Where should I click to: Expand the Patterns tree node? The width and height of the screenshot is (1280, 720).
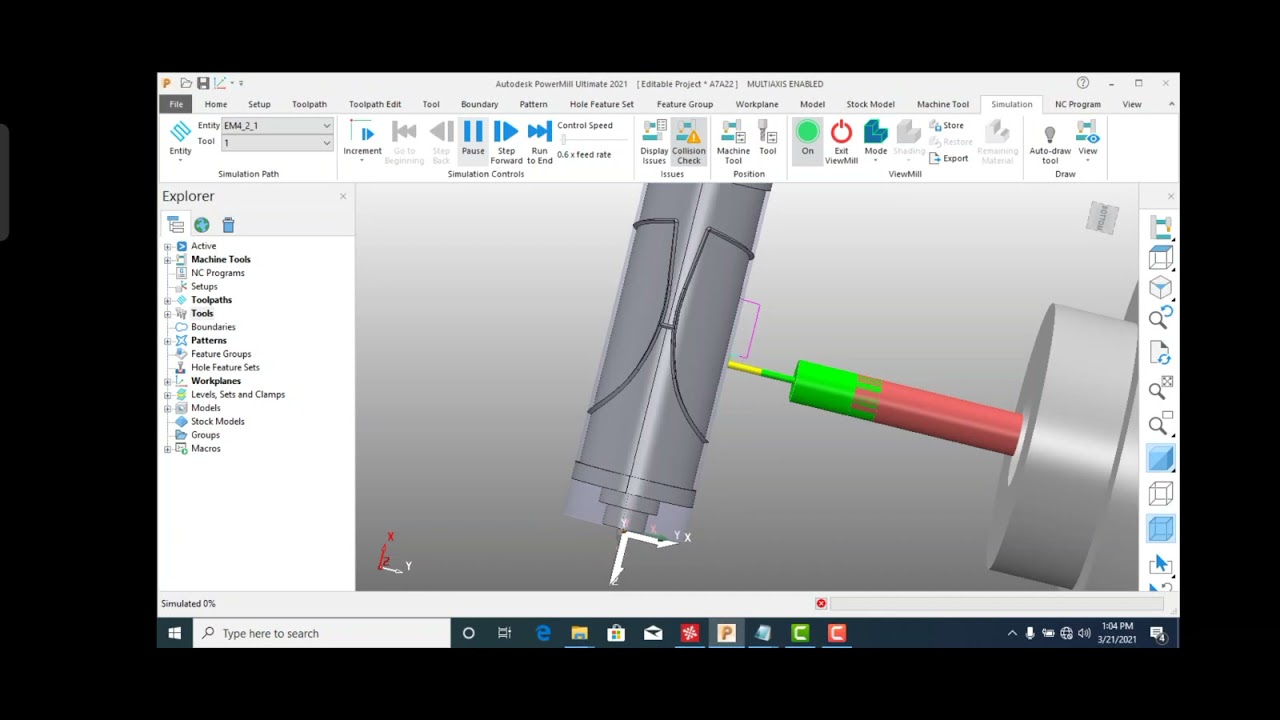point(168,341)
